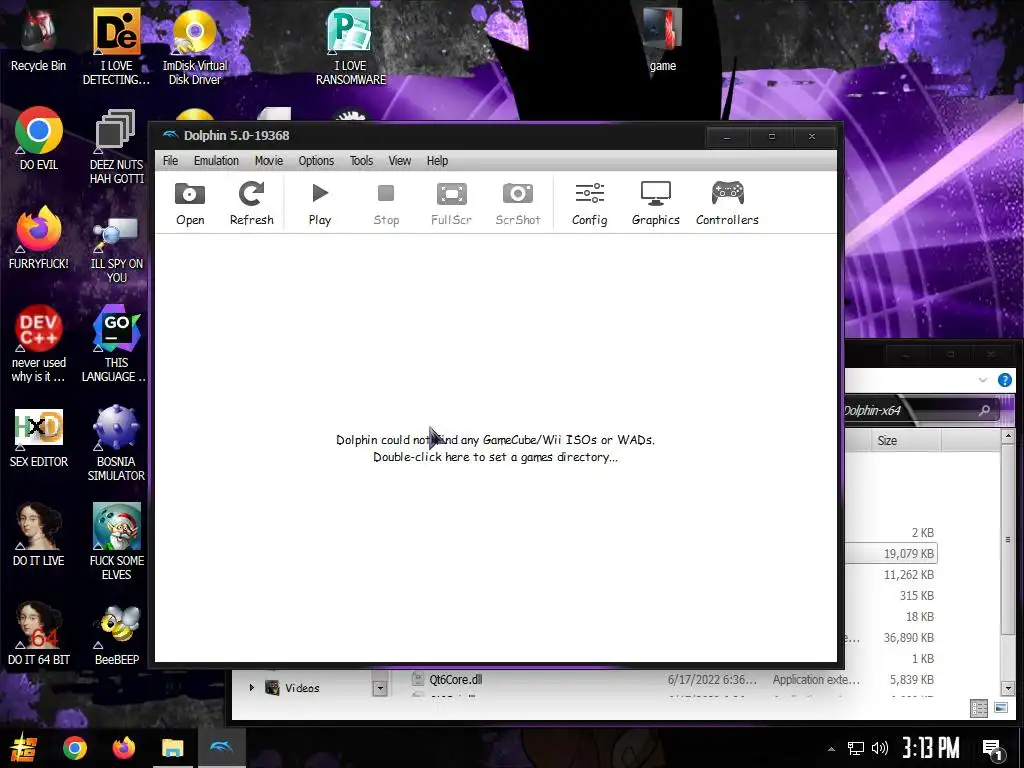Click the navigation pane scroll down arrow
Viewport: 1024px width, 768px height.
point(379,688)
